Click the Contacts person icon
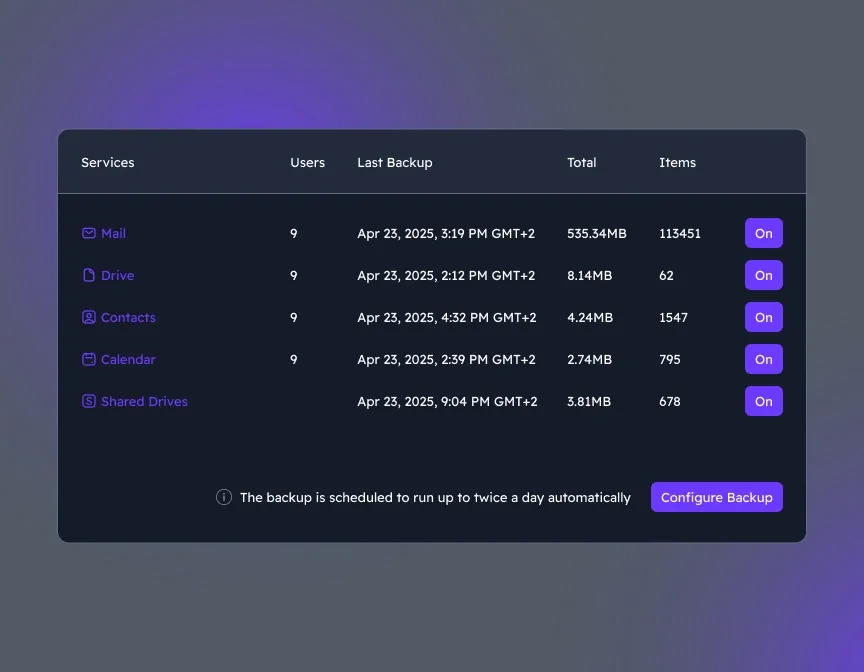The height and width of the screenshot is (672, 864). (89, 317)
